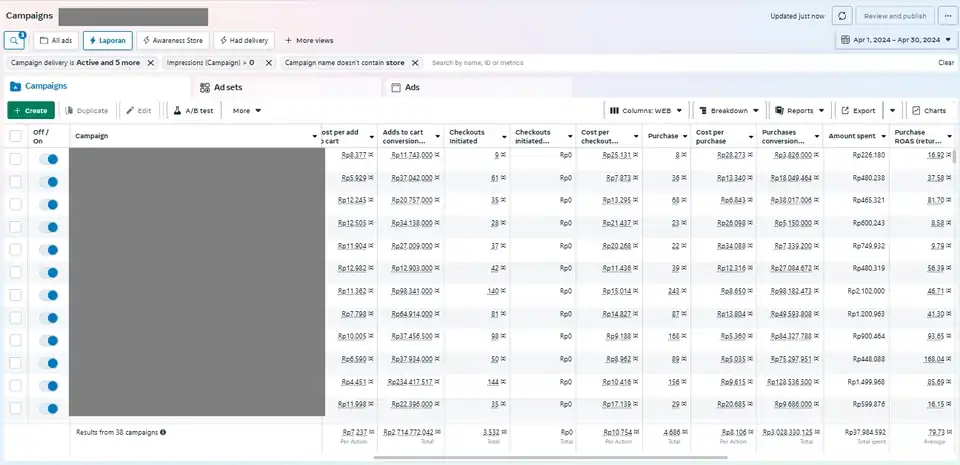This screenshot has width=960, height=465.
Task: Toggle off the campaign with Rp1.200.963 spent
Action: pos(48,318)
